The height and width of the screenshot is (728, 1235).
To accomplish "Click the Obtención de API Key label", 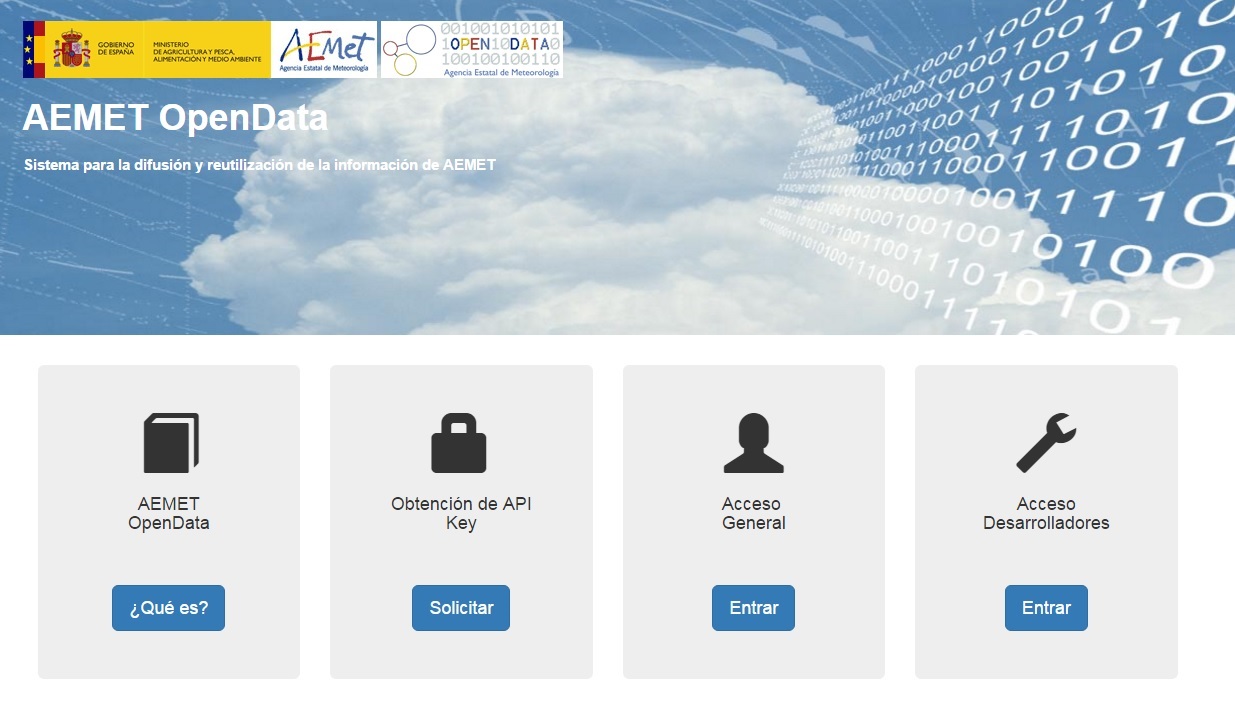I will 461,513.
